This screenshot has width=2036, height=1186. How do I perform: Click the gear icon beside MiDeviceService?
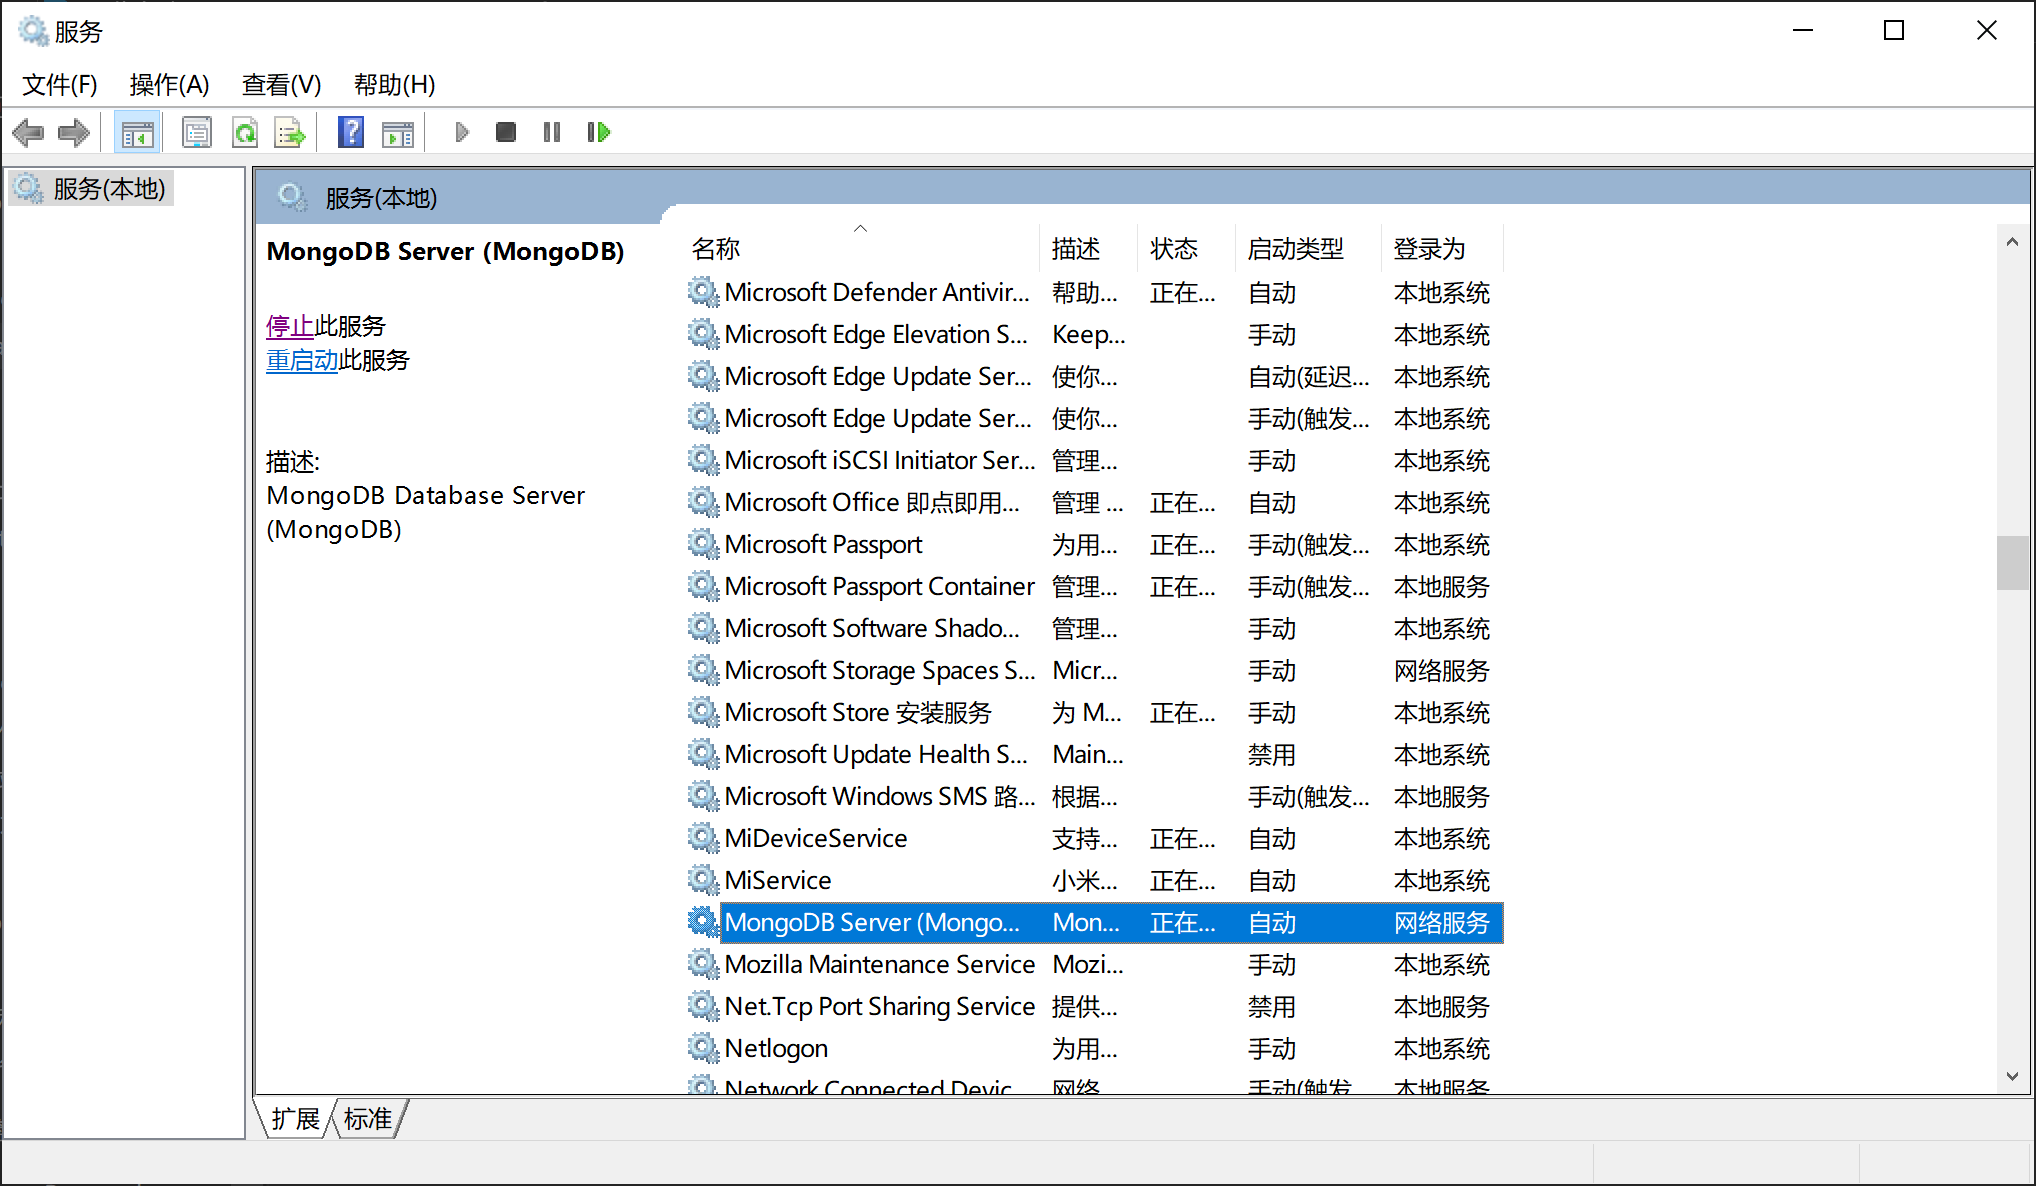703,837
